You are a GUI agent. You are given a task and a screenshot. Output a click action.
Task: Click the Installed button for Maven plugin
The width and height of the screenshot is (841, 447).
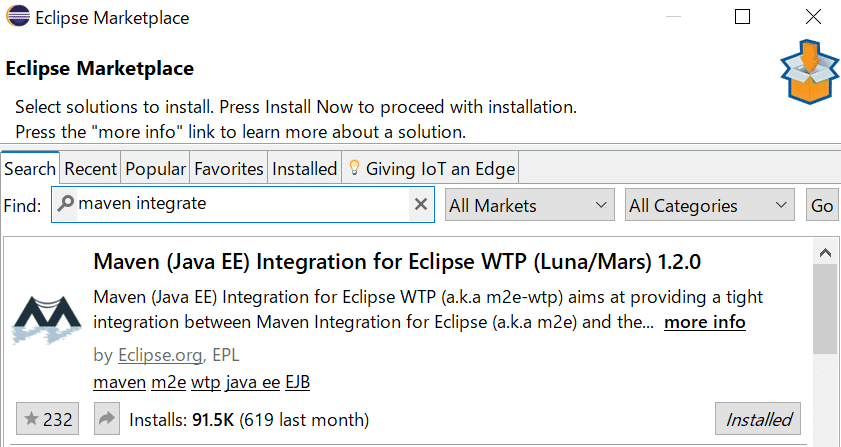point(758,419)
